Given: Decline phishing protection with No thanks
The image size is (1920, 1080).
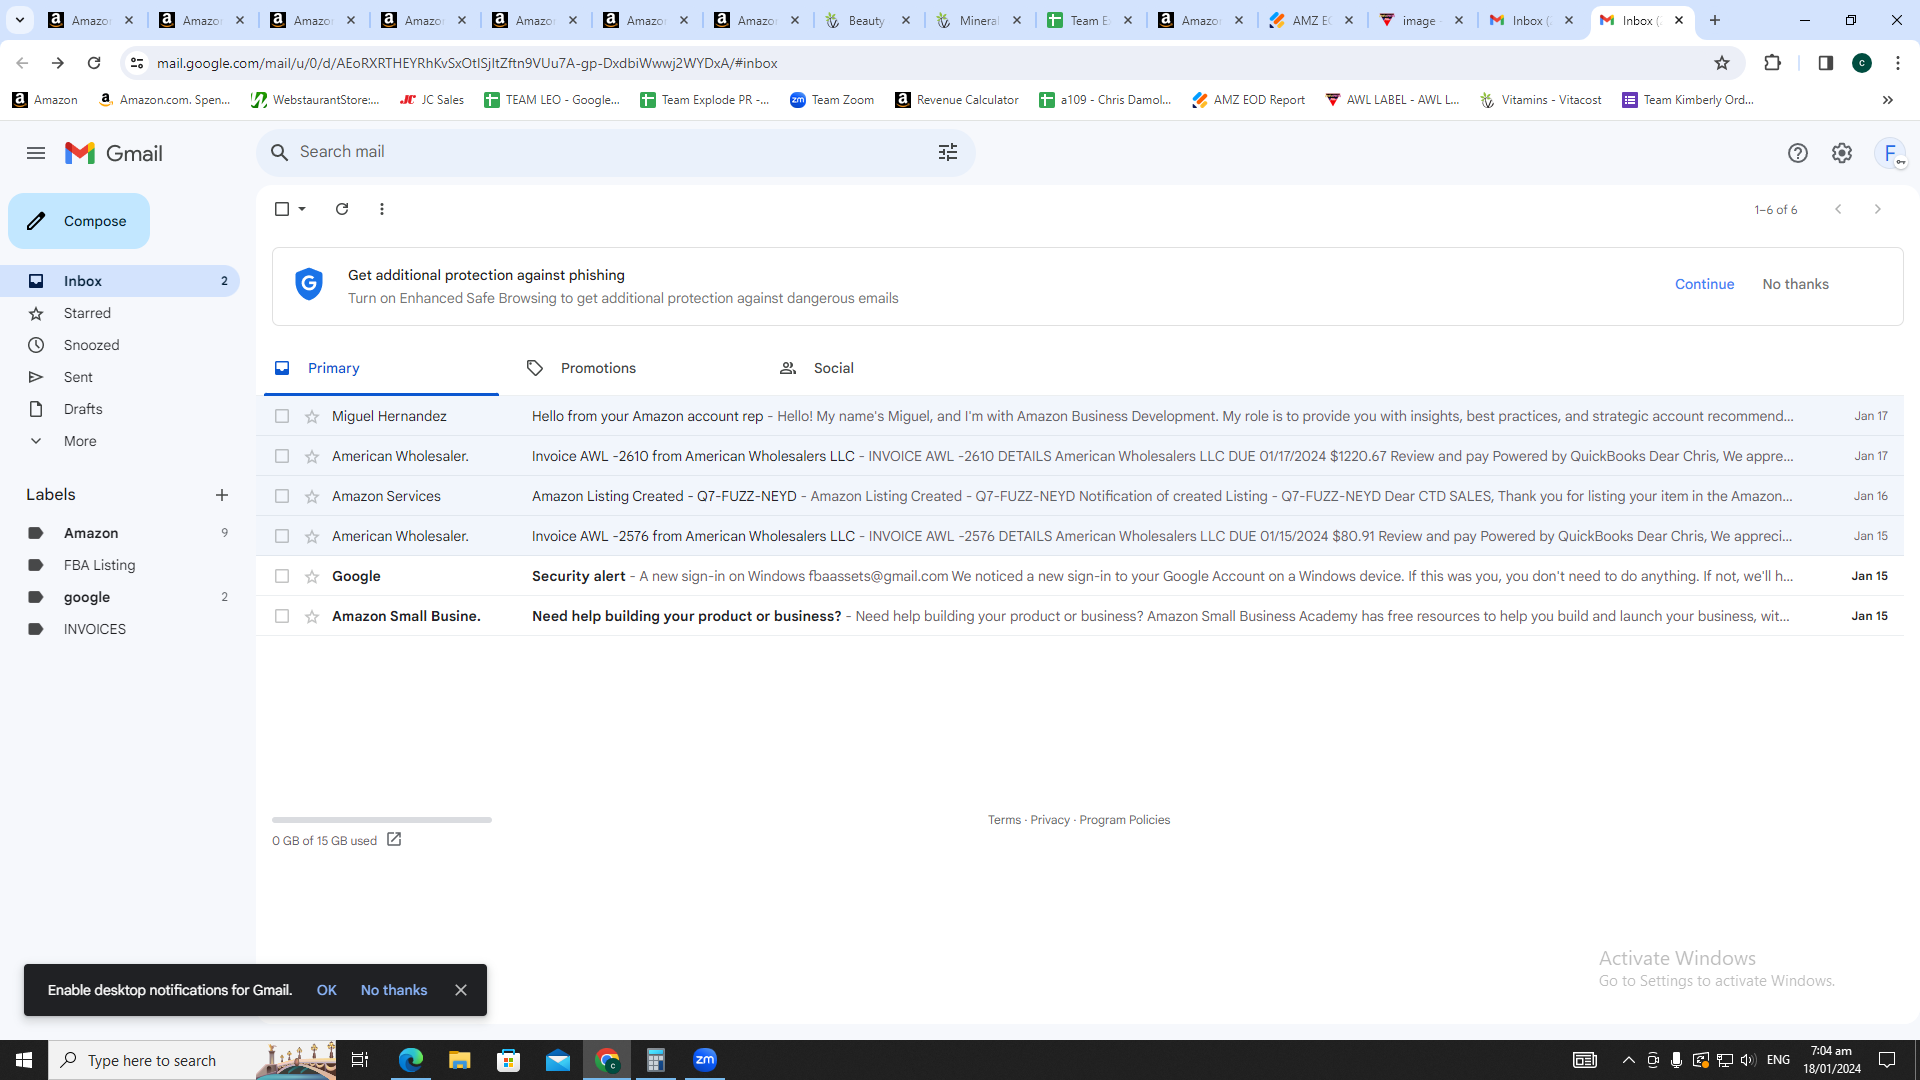Looking at the screenshot, I should tap(1796, 284).
